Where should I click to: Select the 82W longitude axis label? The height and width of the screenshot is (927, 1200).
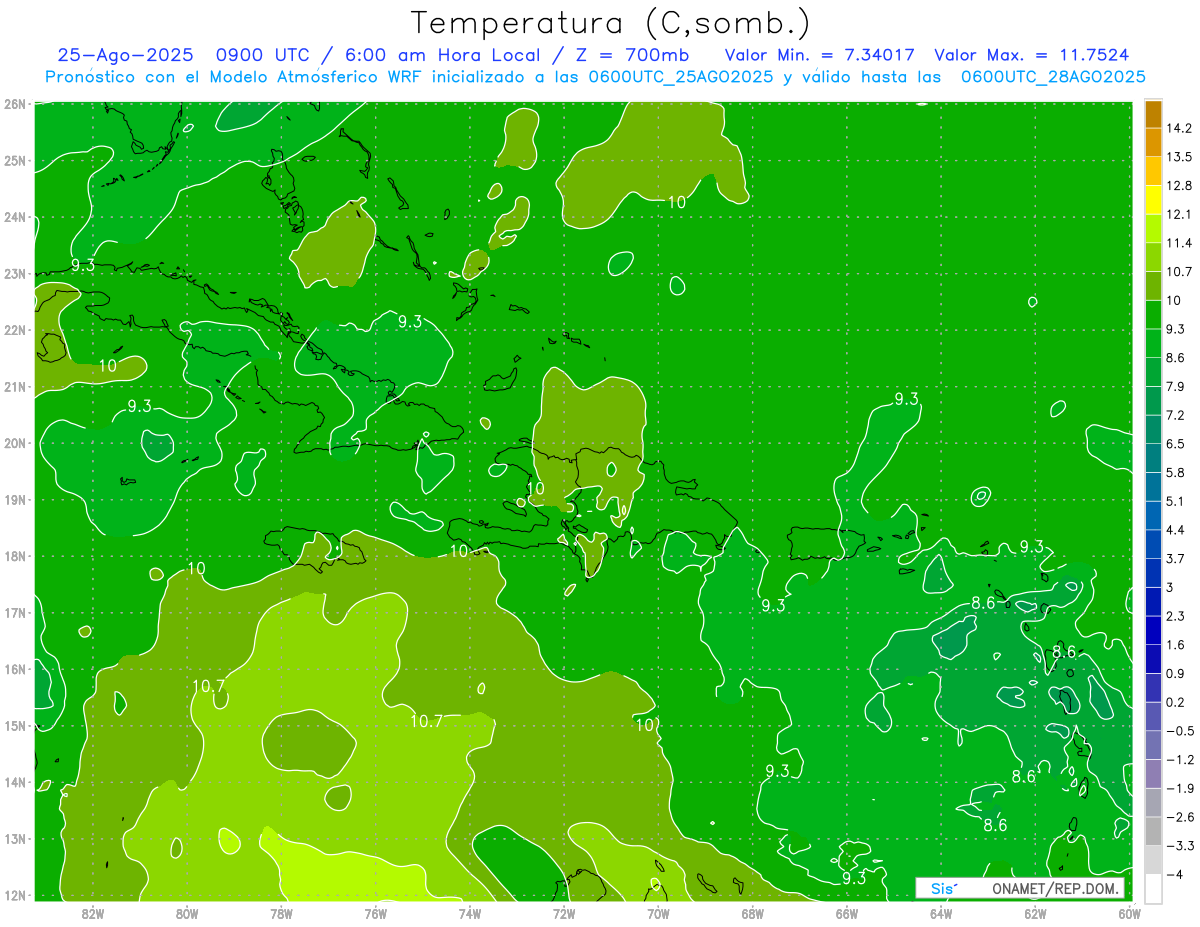point(92,913)
